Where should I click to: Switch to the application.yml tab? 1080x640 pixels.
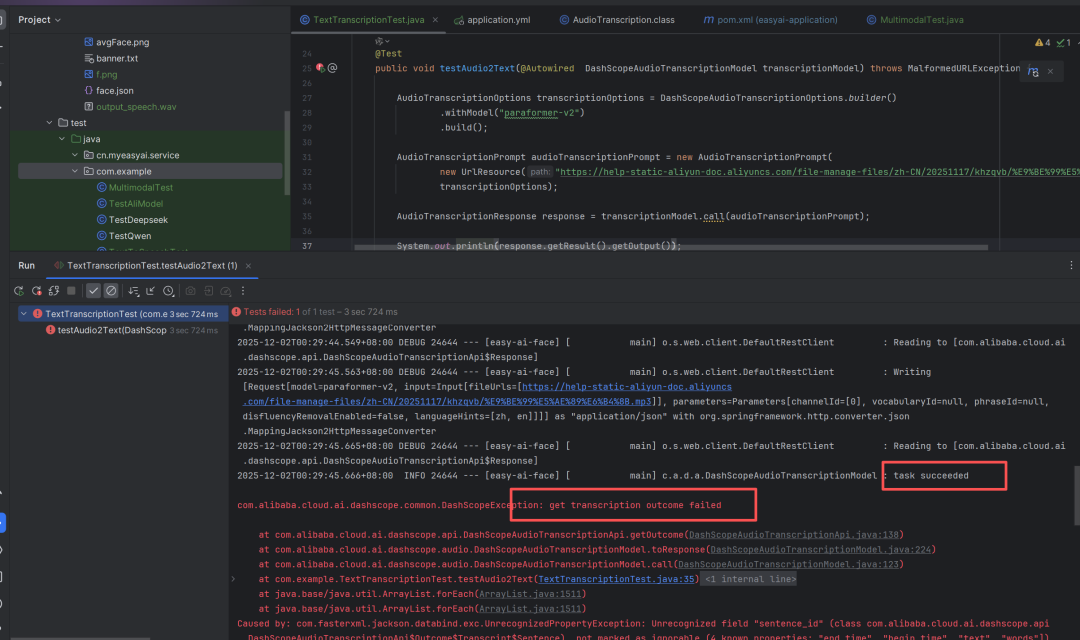(493, 20)
